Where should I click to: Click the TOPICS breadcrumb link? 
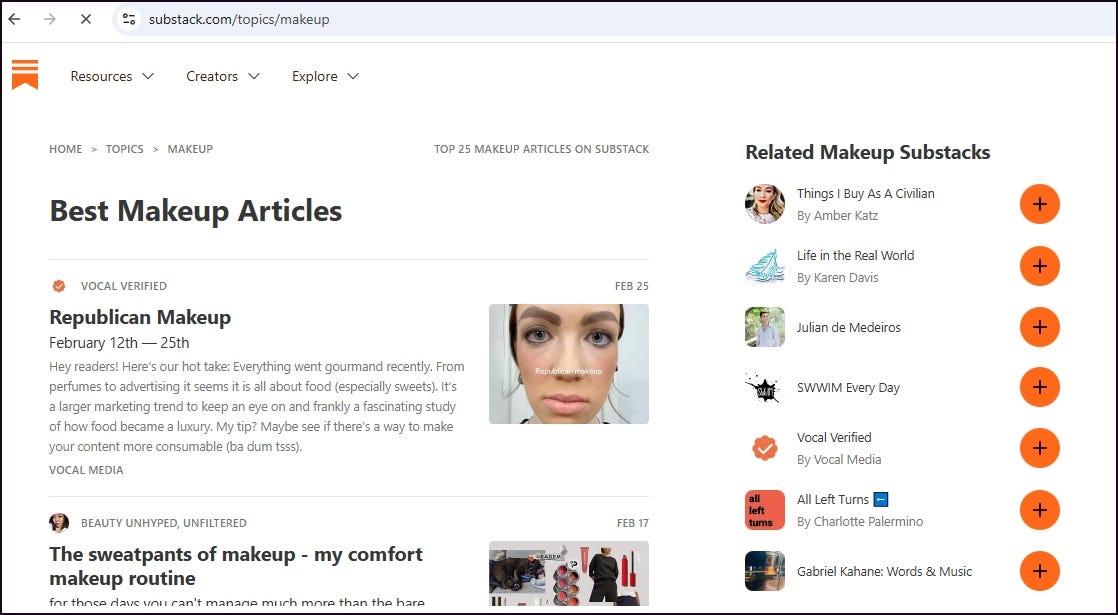point(125,149)
